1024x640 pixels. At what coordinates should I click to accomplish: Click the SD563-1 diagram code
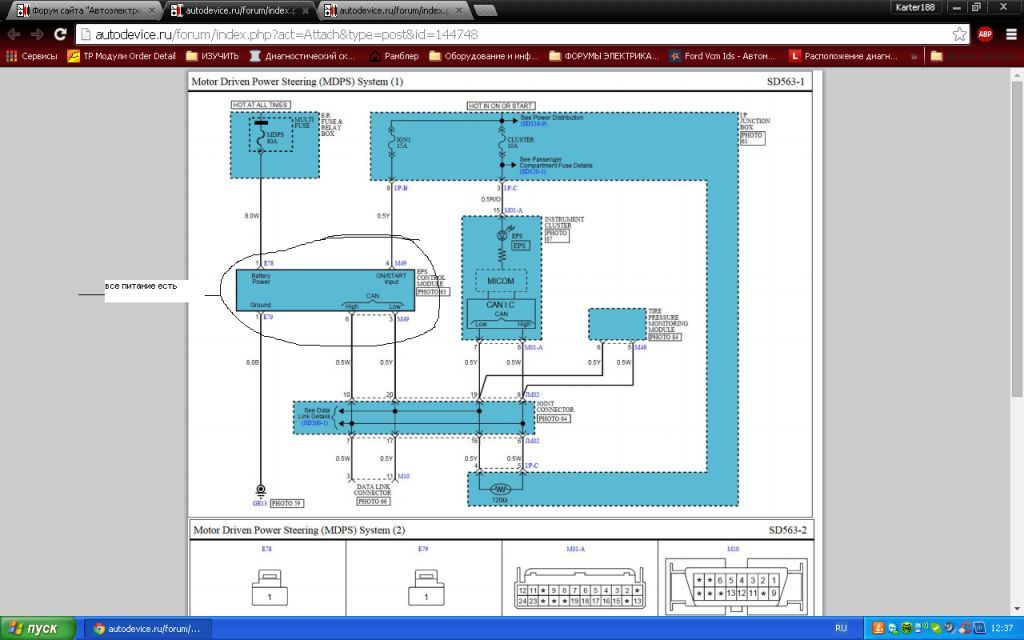(786, 82)
